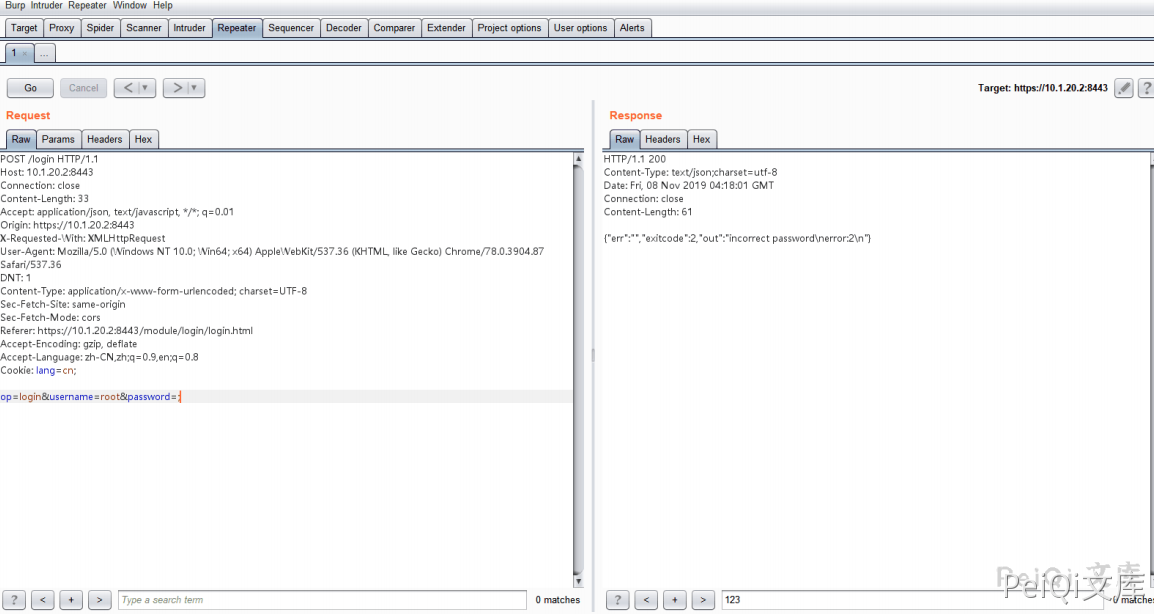
Task: Show request Params tab
Action: [x=58, y=140]
